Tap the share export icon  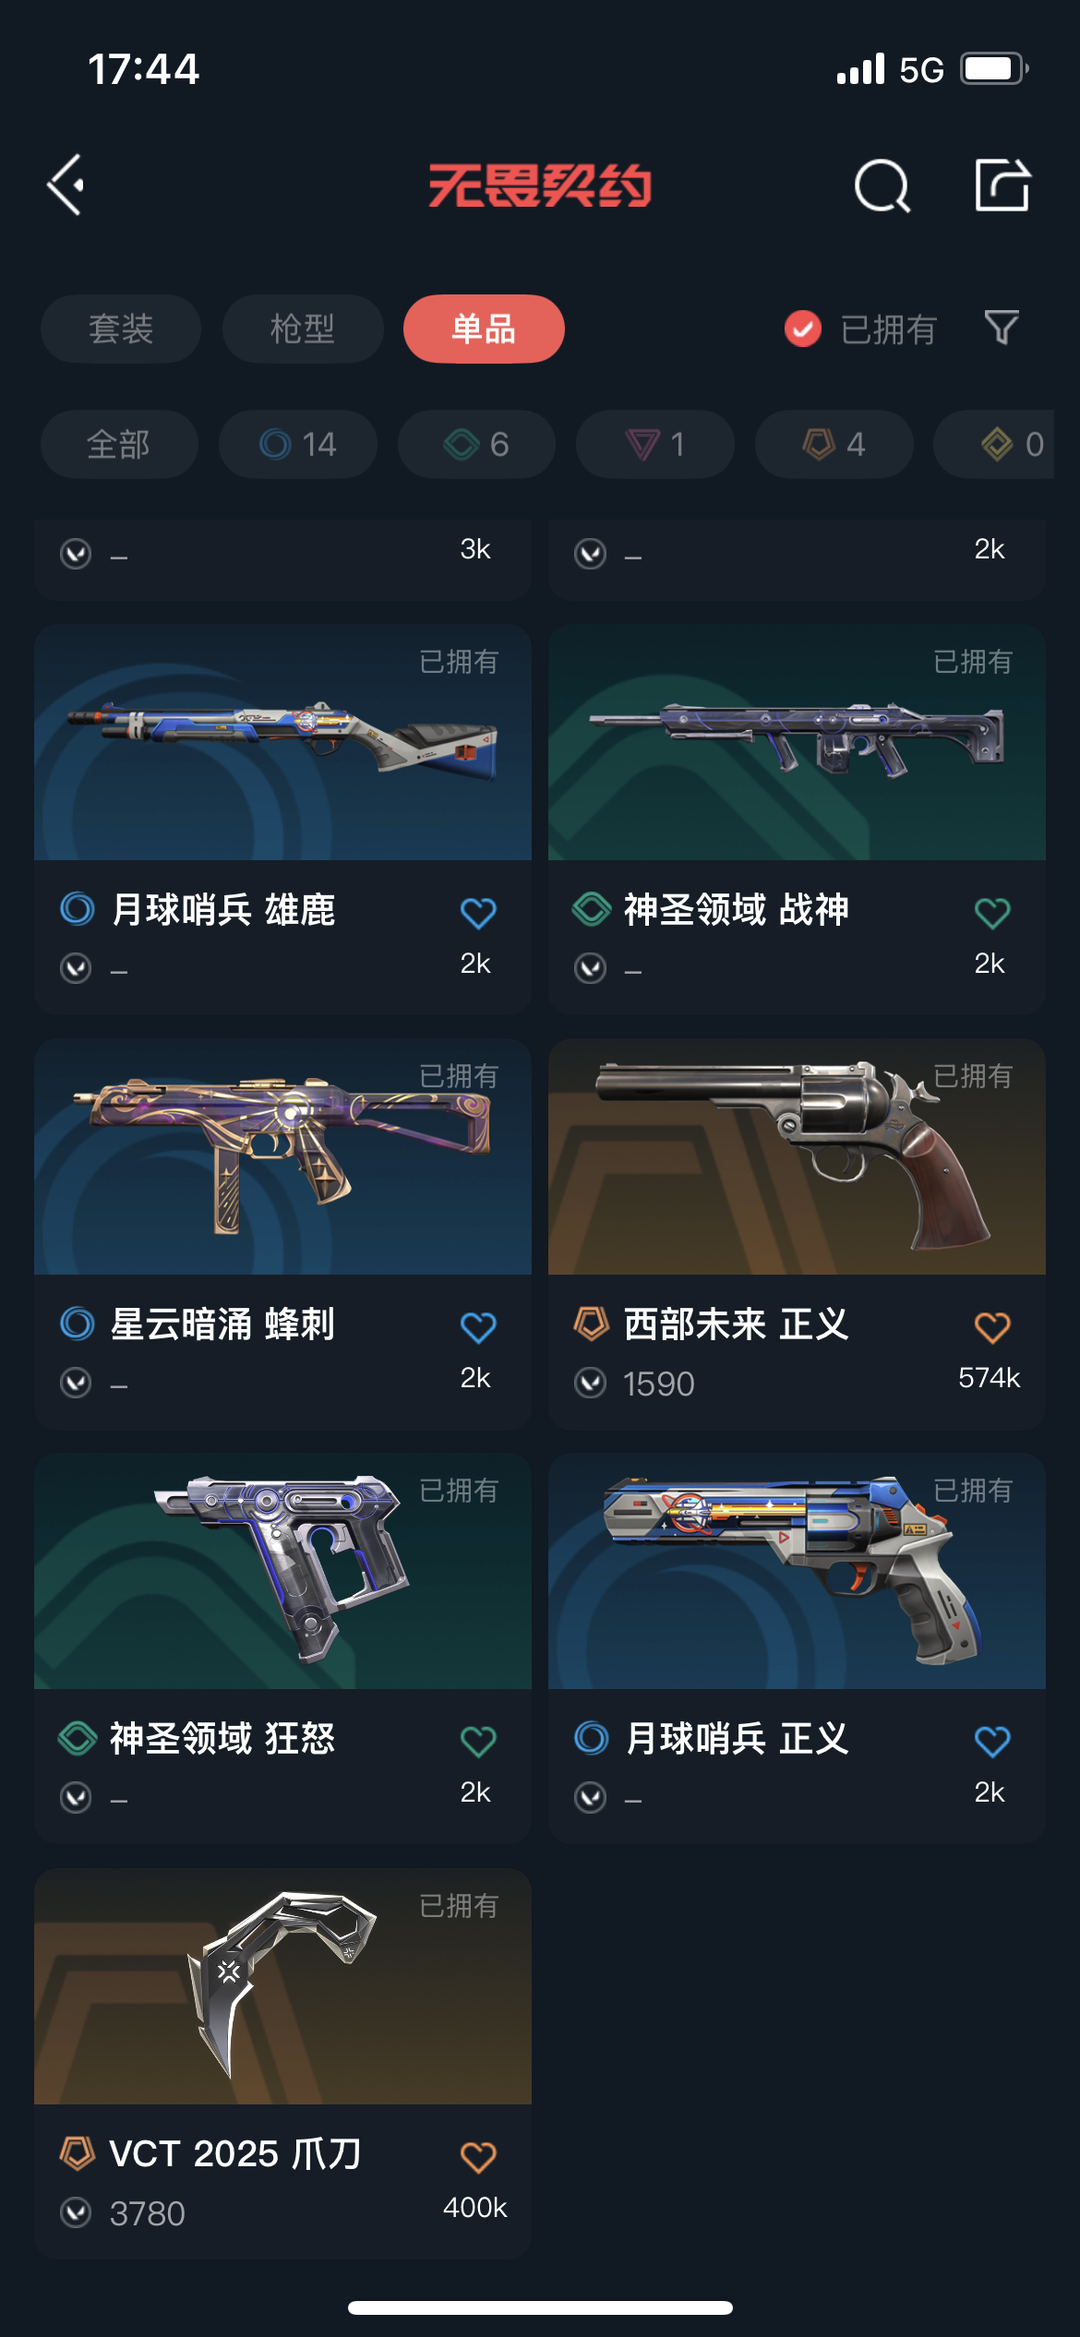point(1002,185)
